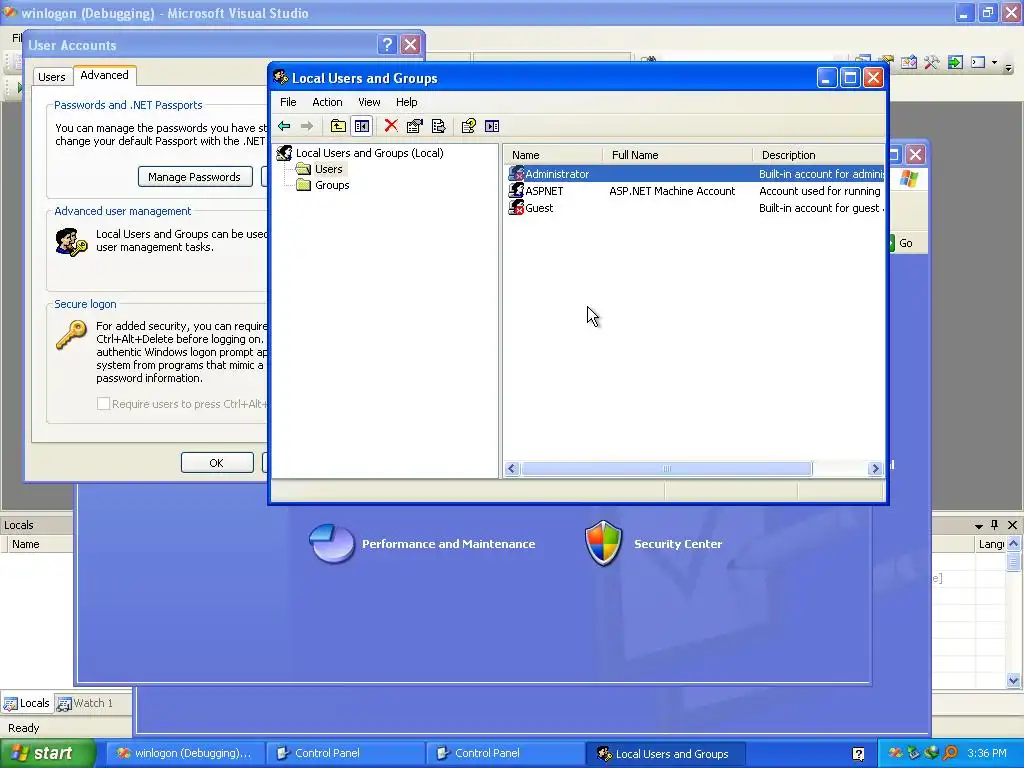Click the Toolbox hammer icon in Visual Studio
The width and height of the screenshot is (1024, 768).
click(x=932, y=63)
